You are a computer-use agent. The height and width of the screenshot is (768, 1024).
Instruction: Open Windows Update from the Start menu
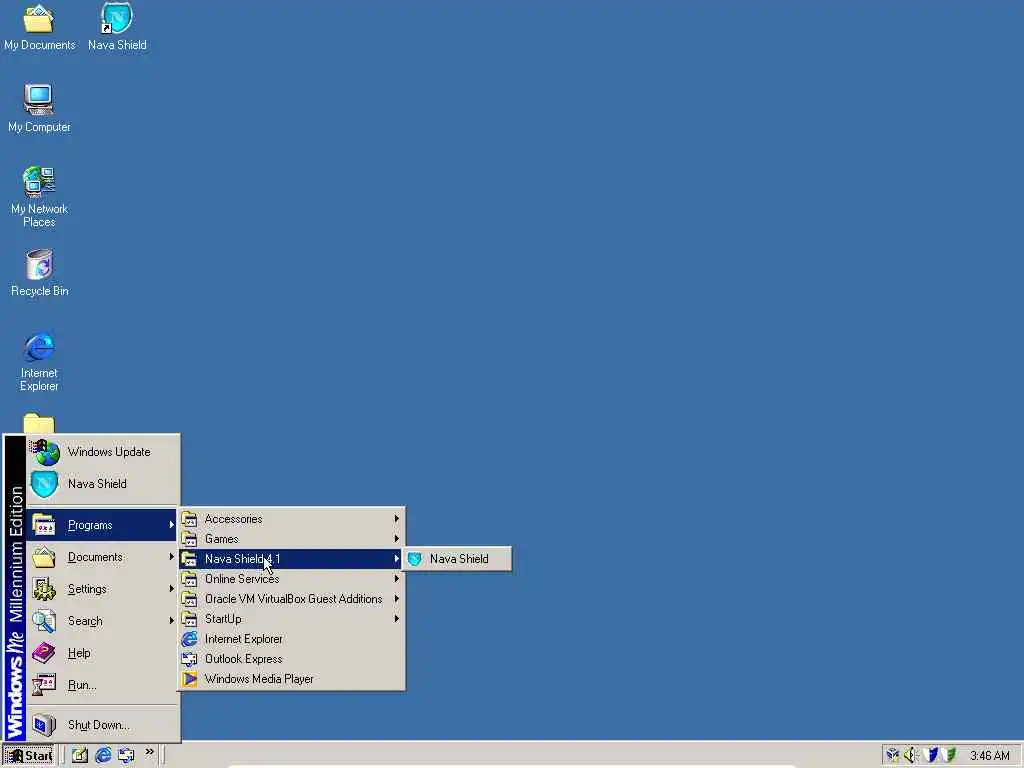[x=103, y=452]
